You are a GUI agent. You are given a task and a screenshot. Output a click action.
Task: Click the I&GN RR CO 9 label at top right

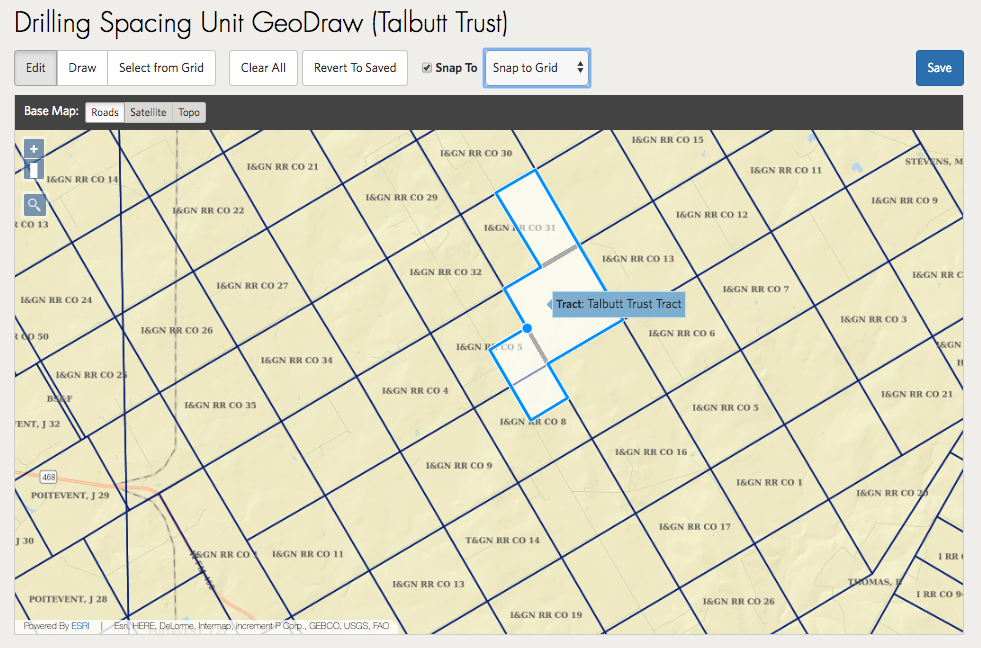click(905, 200)
